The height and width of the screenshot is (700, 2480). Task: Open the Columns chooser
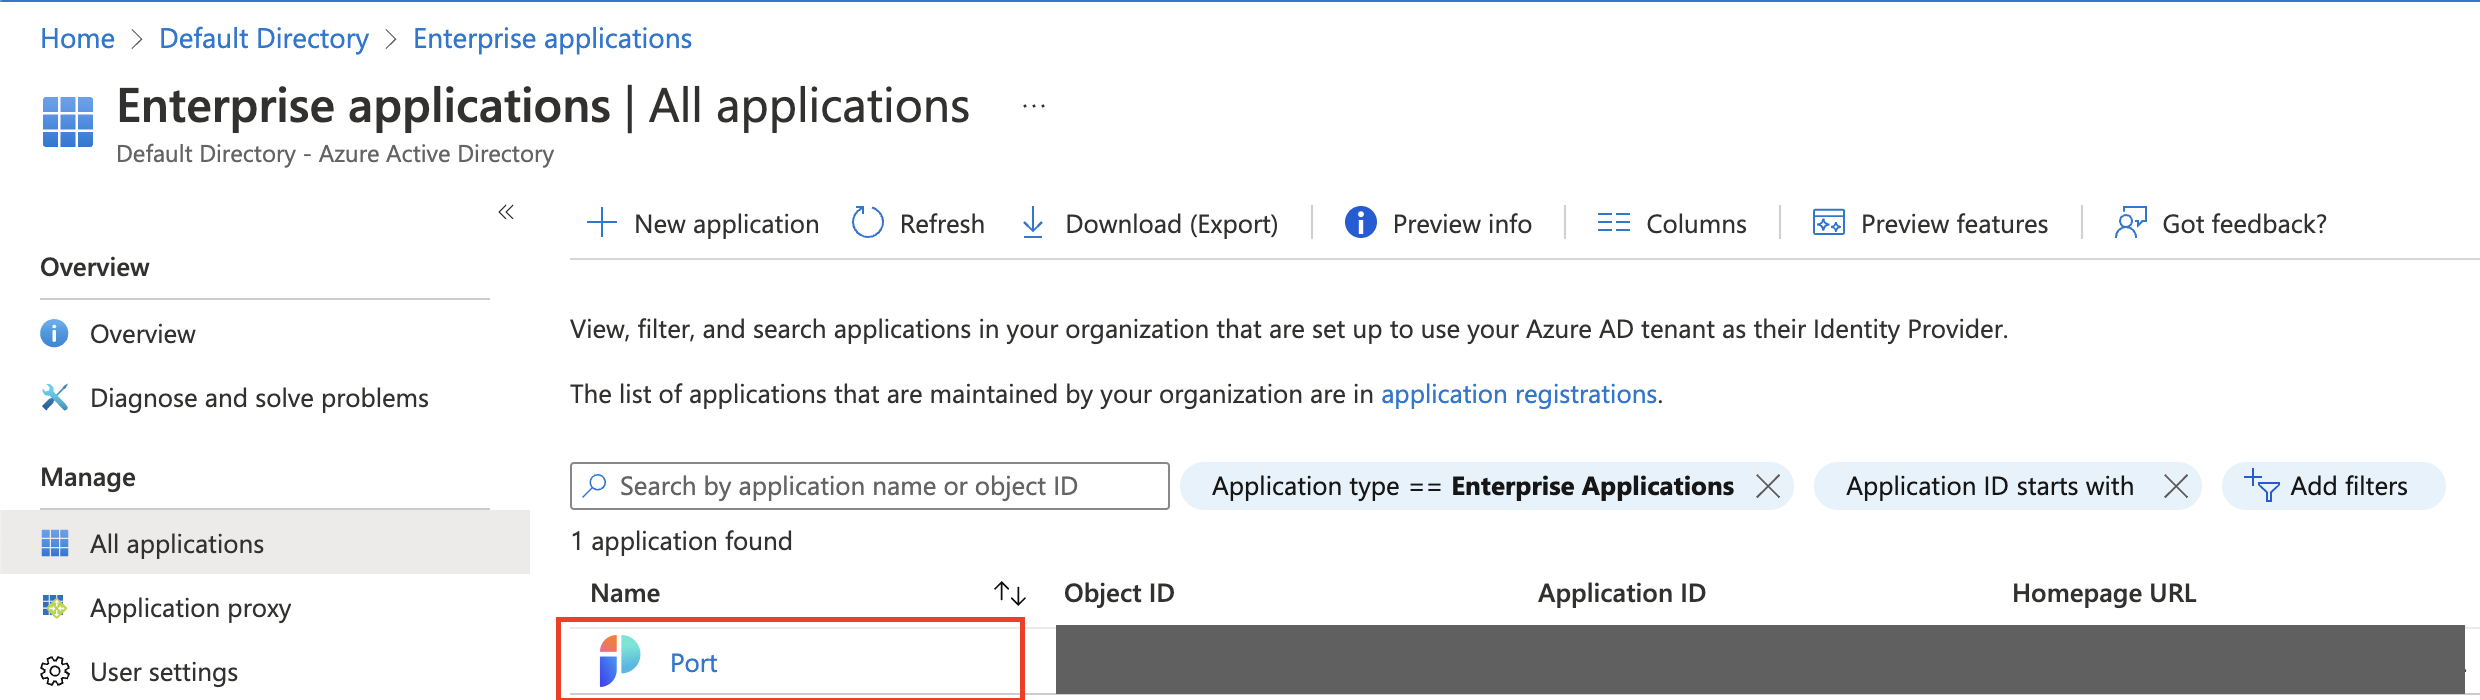[x=1672, y=224]
